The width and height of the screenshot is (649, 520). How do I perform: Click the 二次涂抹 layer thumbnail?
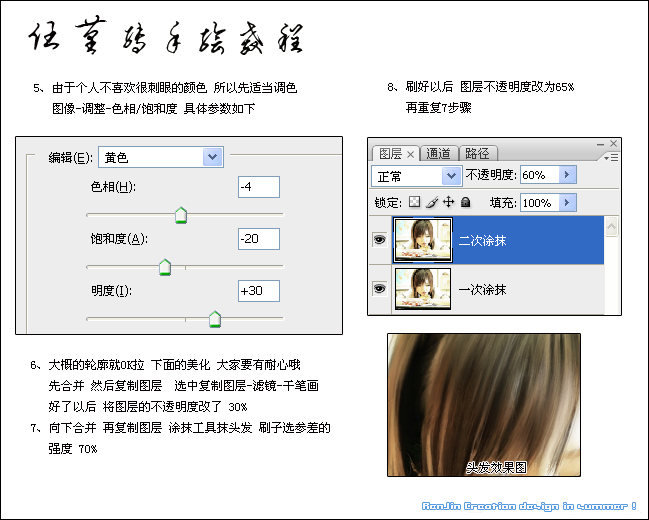tap(423, 241)
